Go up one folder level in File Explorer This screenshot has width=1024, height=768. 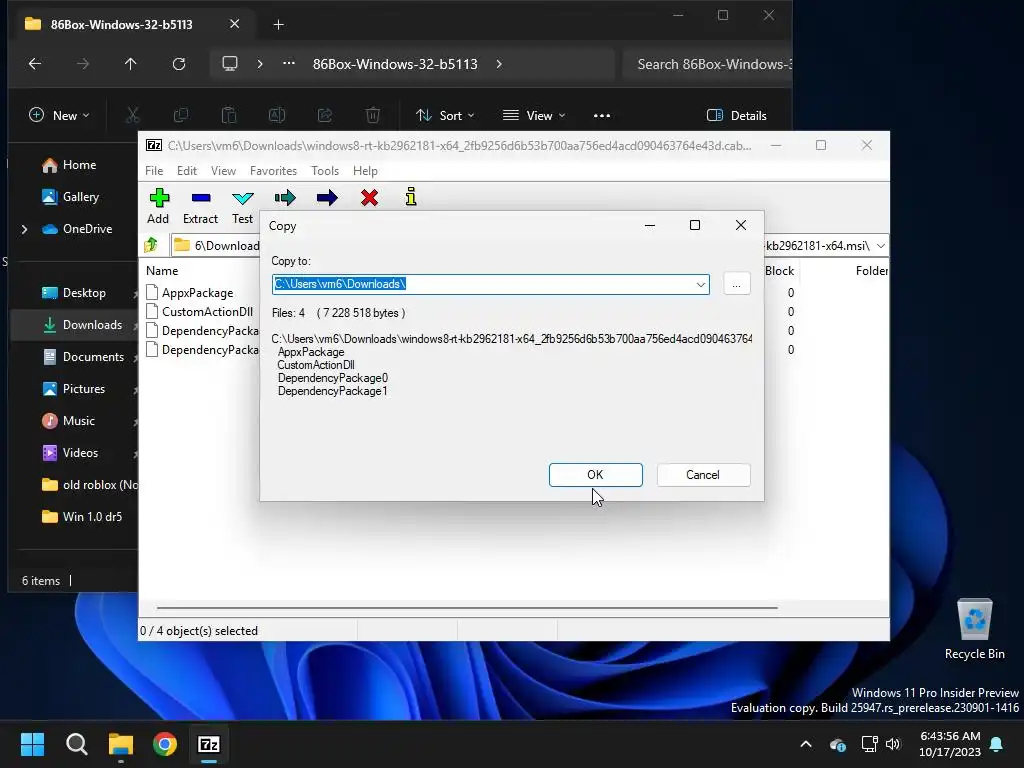(131, 63)
